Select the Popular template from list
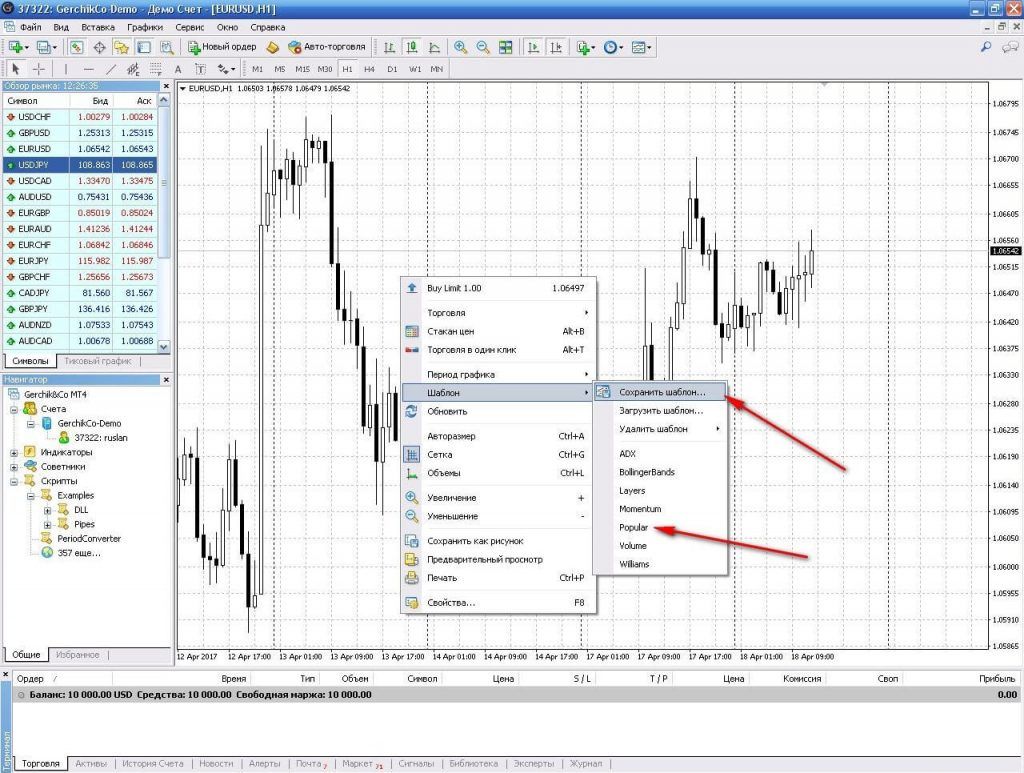1024x773 pixels. 633,528
